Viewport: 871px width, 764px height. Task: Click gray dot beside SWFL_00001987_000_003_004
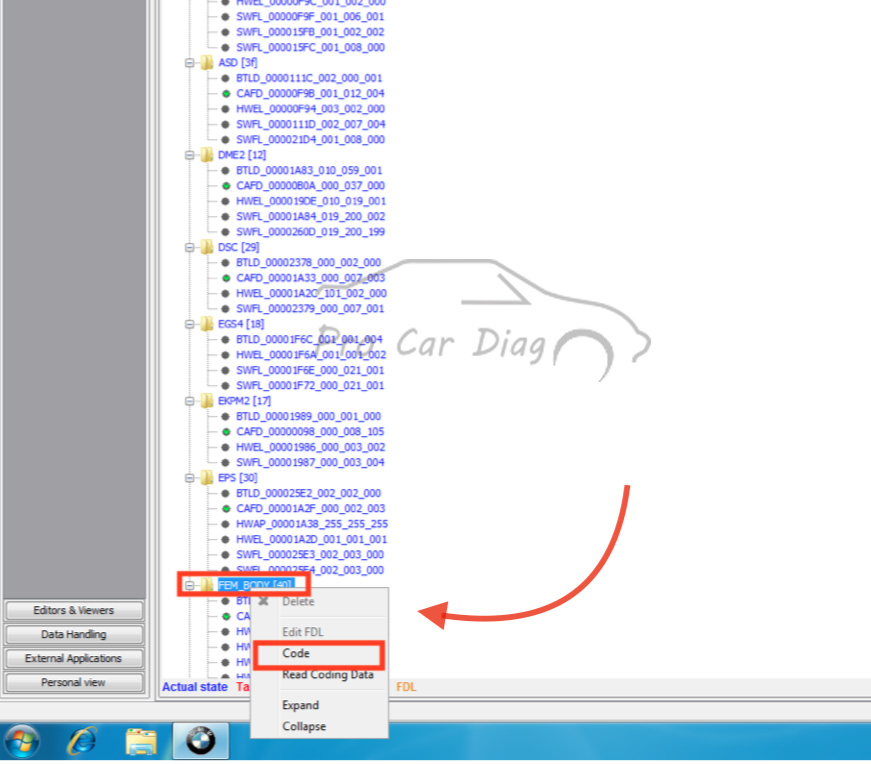click(226, 462)
